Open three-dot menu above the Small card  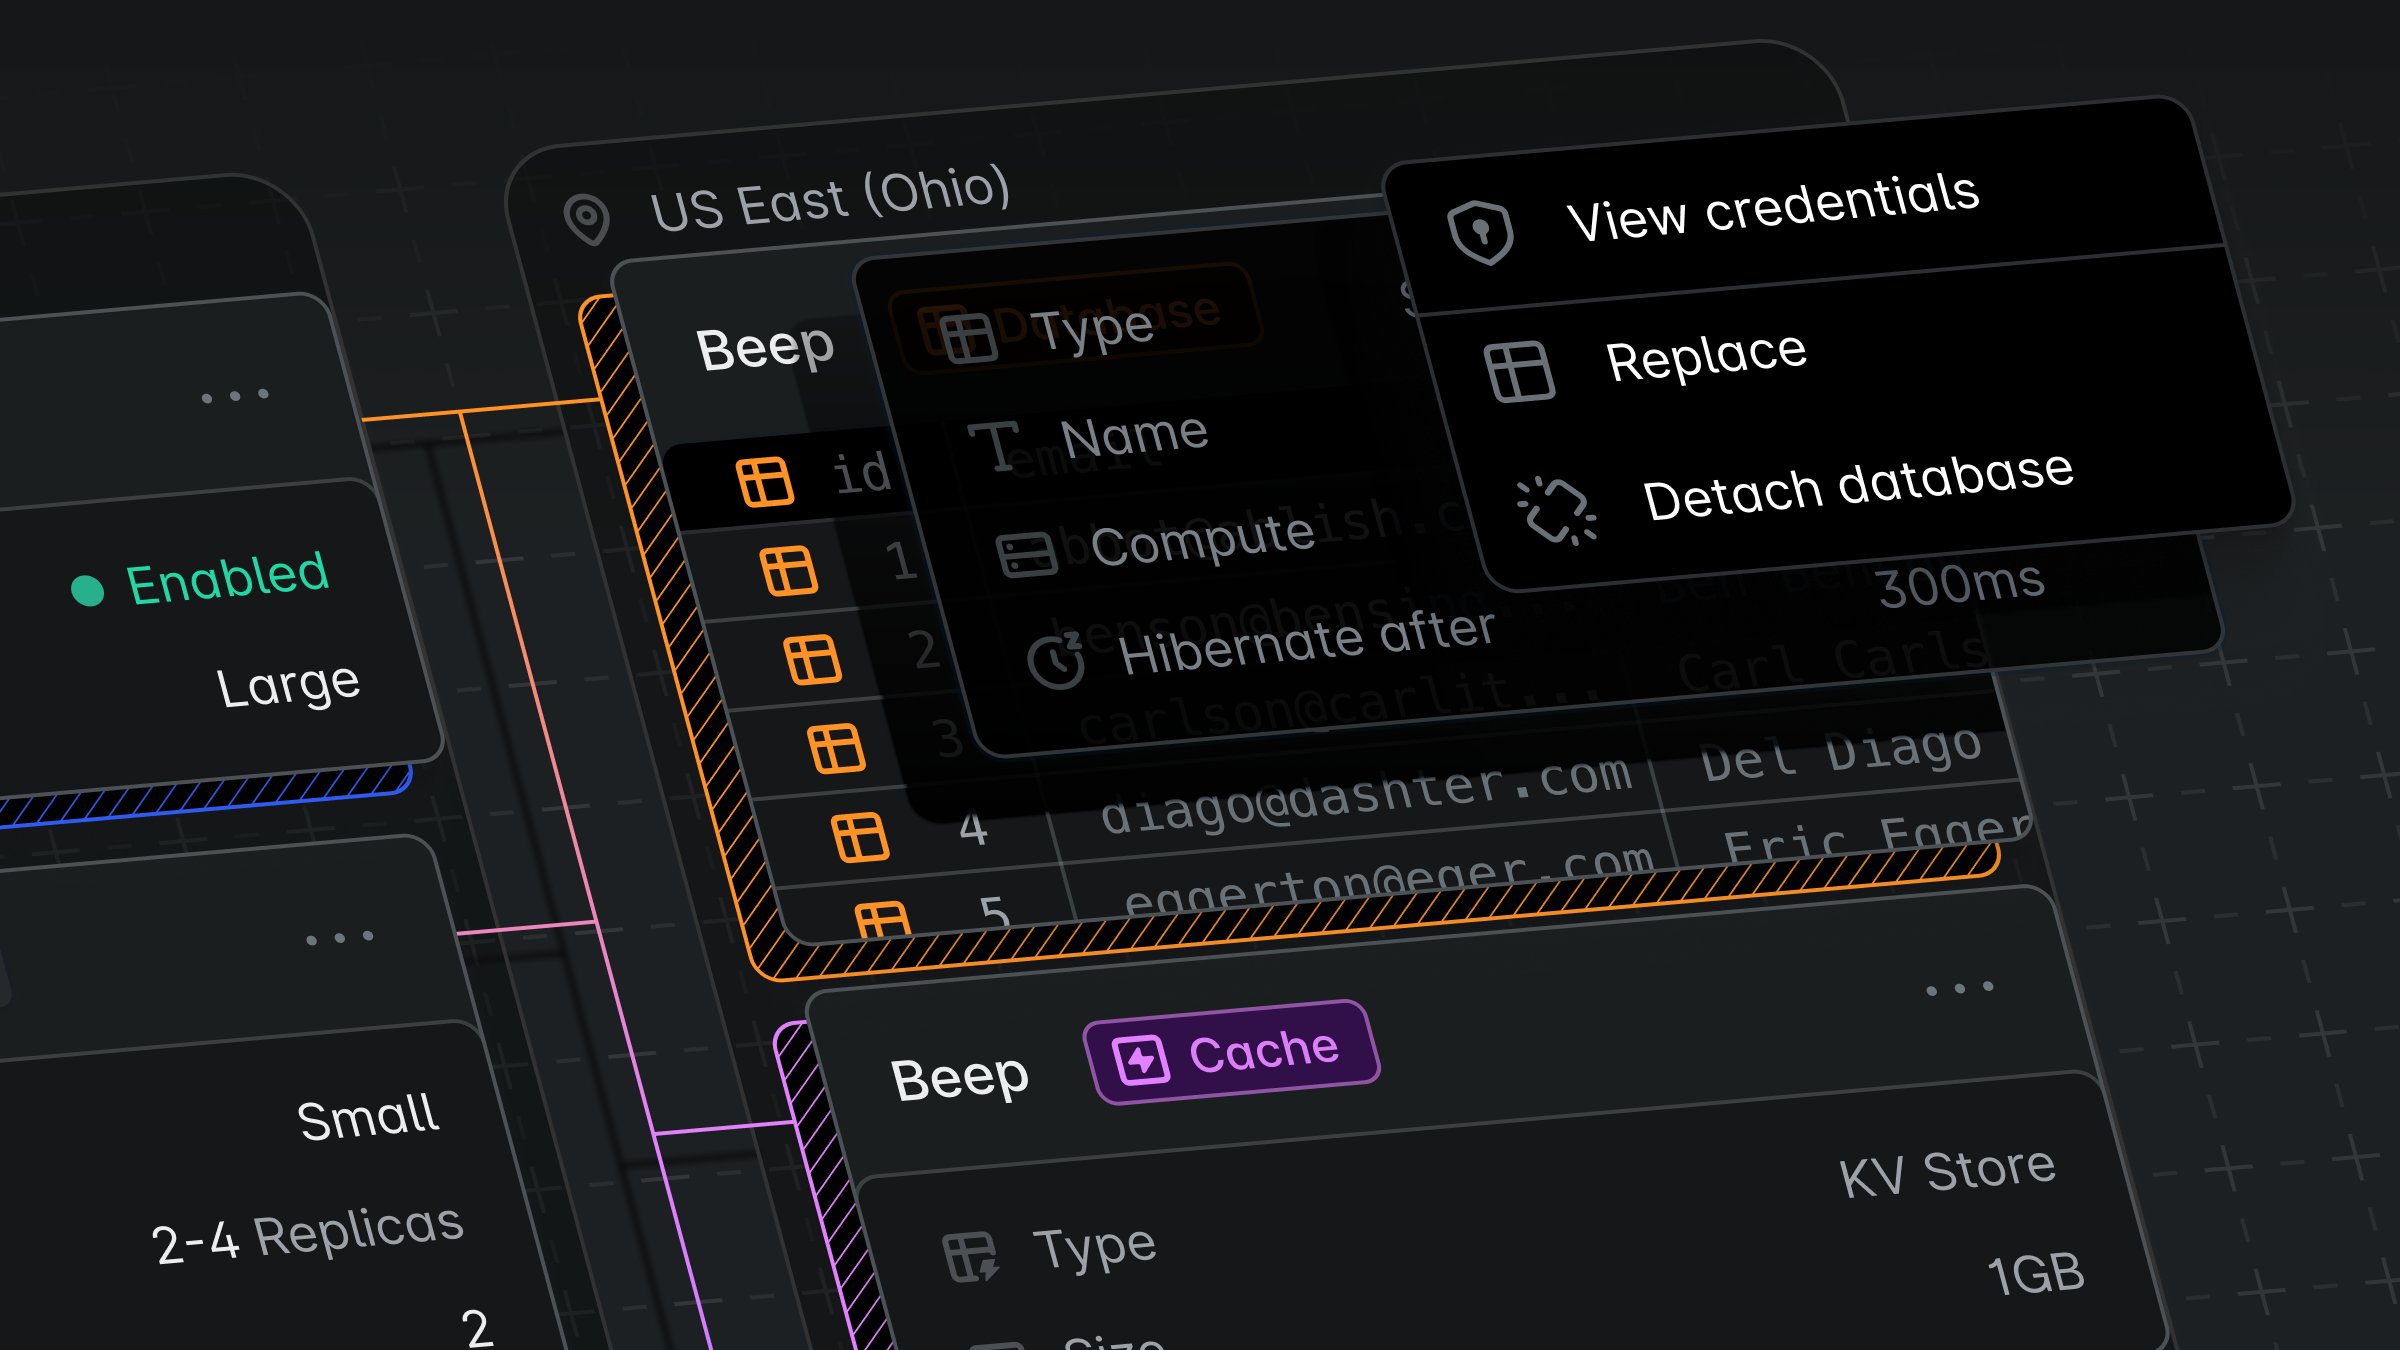[340, 938]
